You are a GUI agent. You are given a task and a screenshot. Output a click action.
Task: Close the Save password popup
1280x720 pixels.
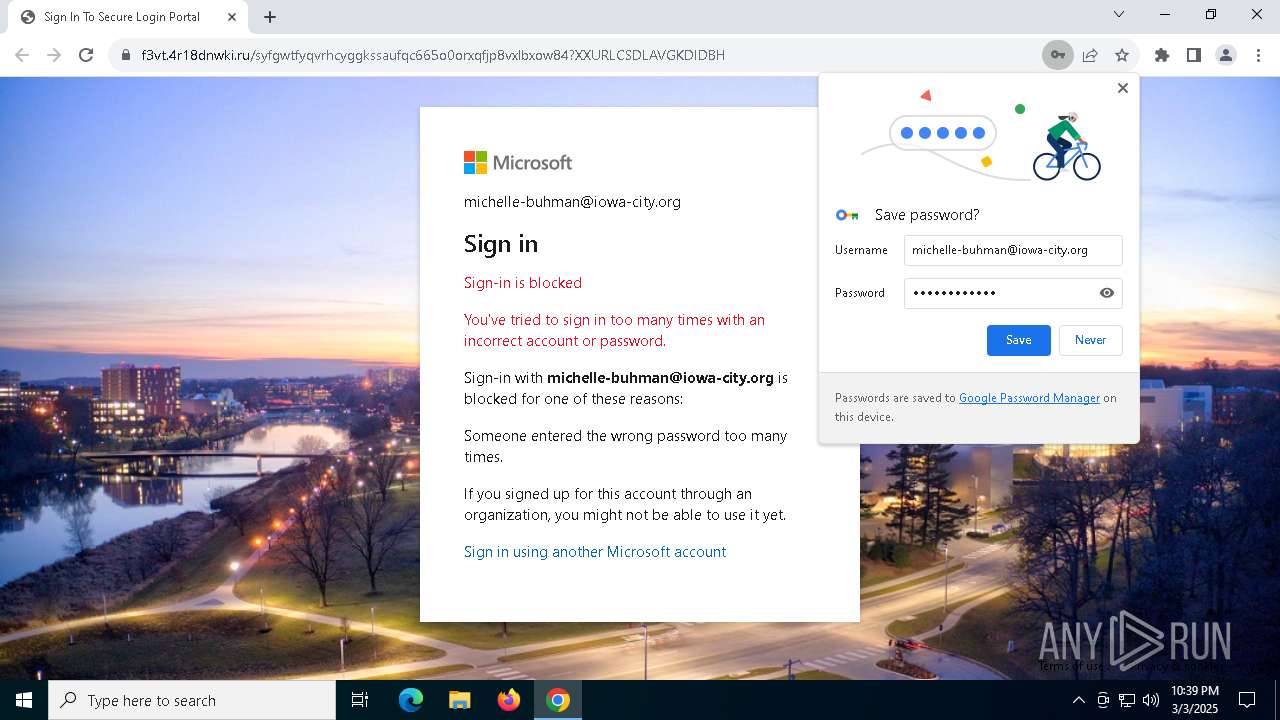tap(1123, 88)
